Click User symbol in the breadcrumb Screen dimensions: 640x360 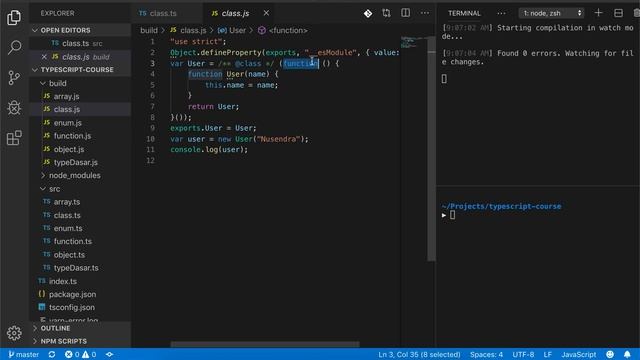tap(232, 31)
